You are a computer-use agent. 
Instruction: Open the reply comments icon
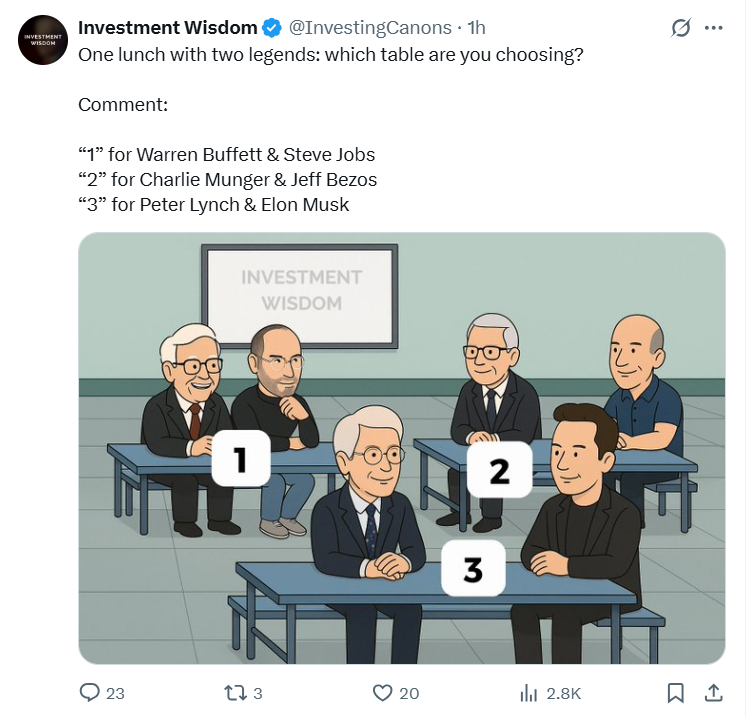point(89,693)
